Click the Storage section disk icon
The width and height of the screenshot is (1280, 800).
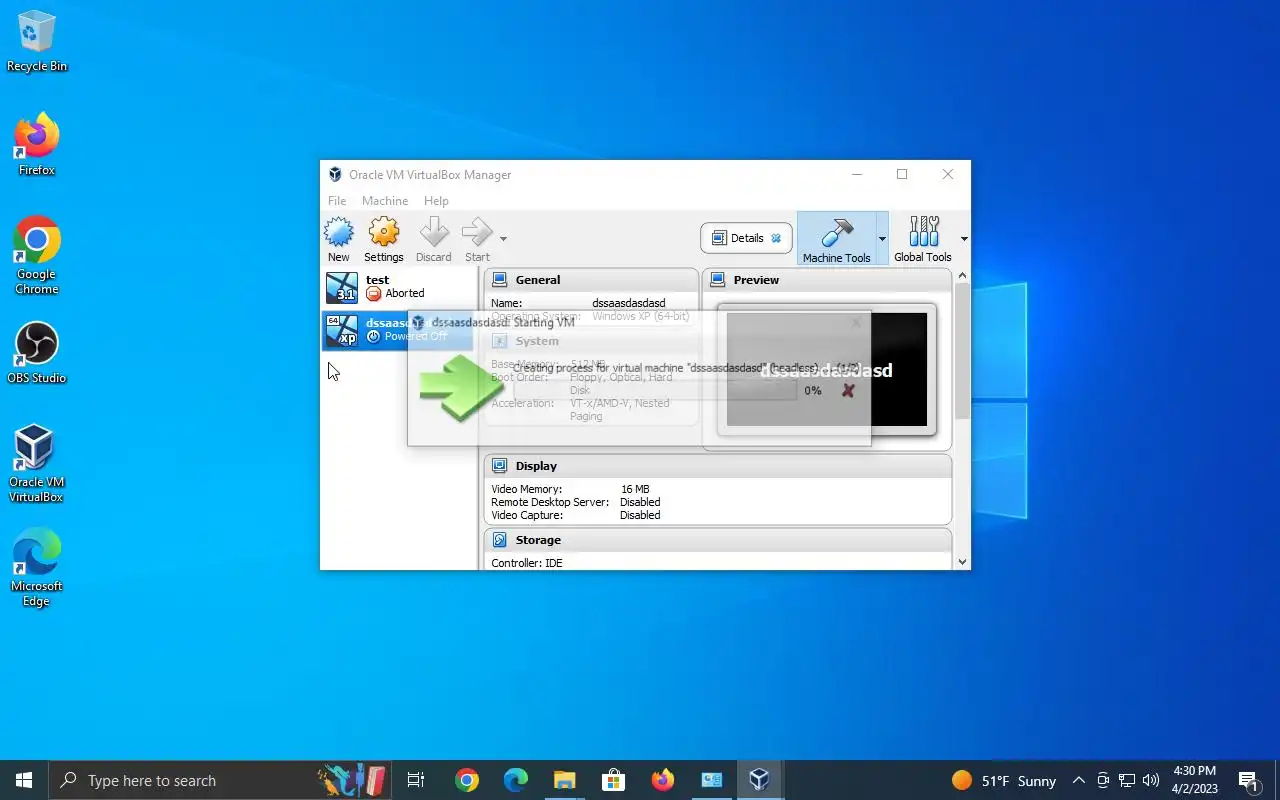500,540
